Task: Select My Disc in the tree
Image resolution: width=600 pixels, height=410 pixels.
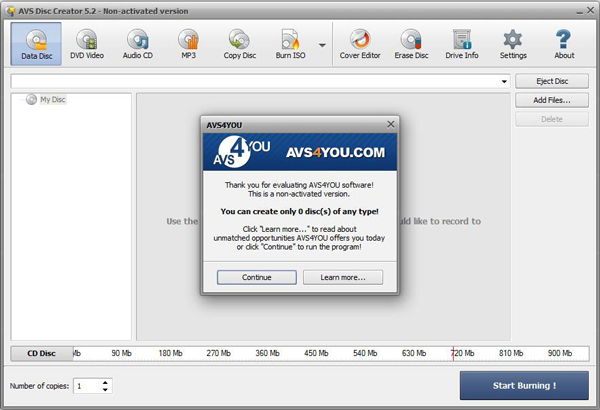Action: [53, 100]
